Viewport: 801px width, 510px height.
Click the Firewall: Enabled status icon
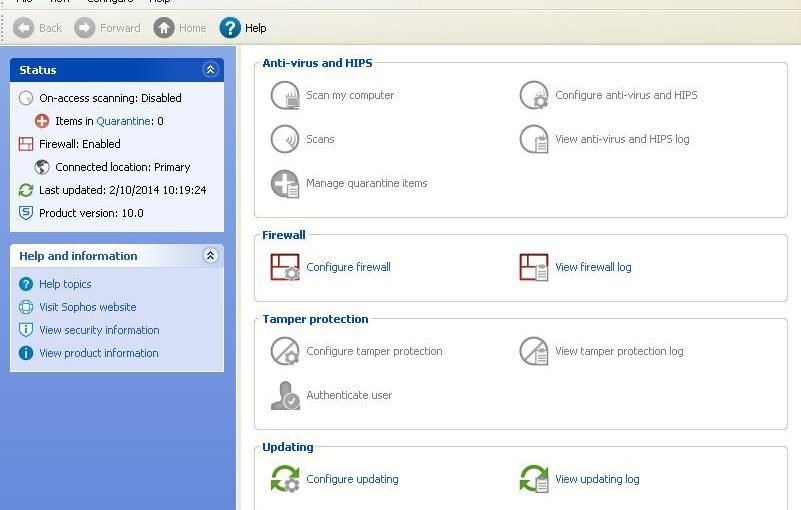26,144
